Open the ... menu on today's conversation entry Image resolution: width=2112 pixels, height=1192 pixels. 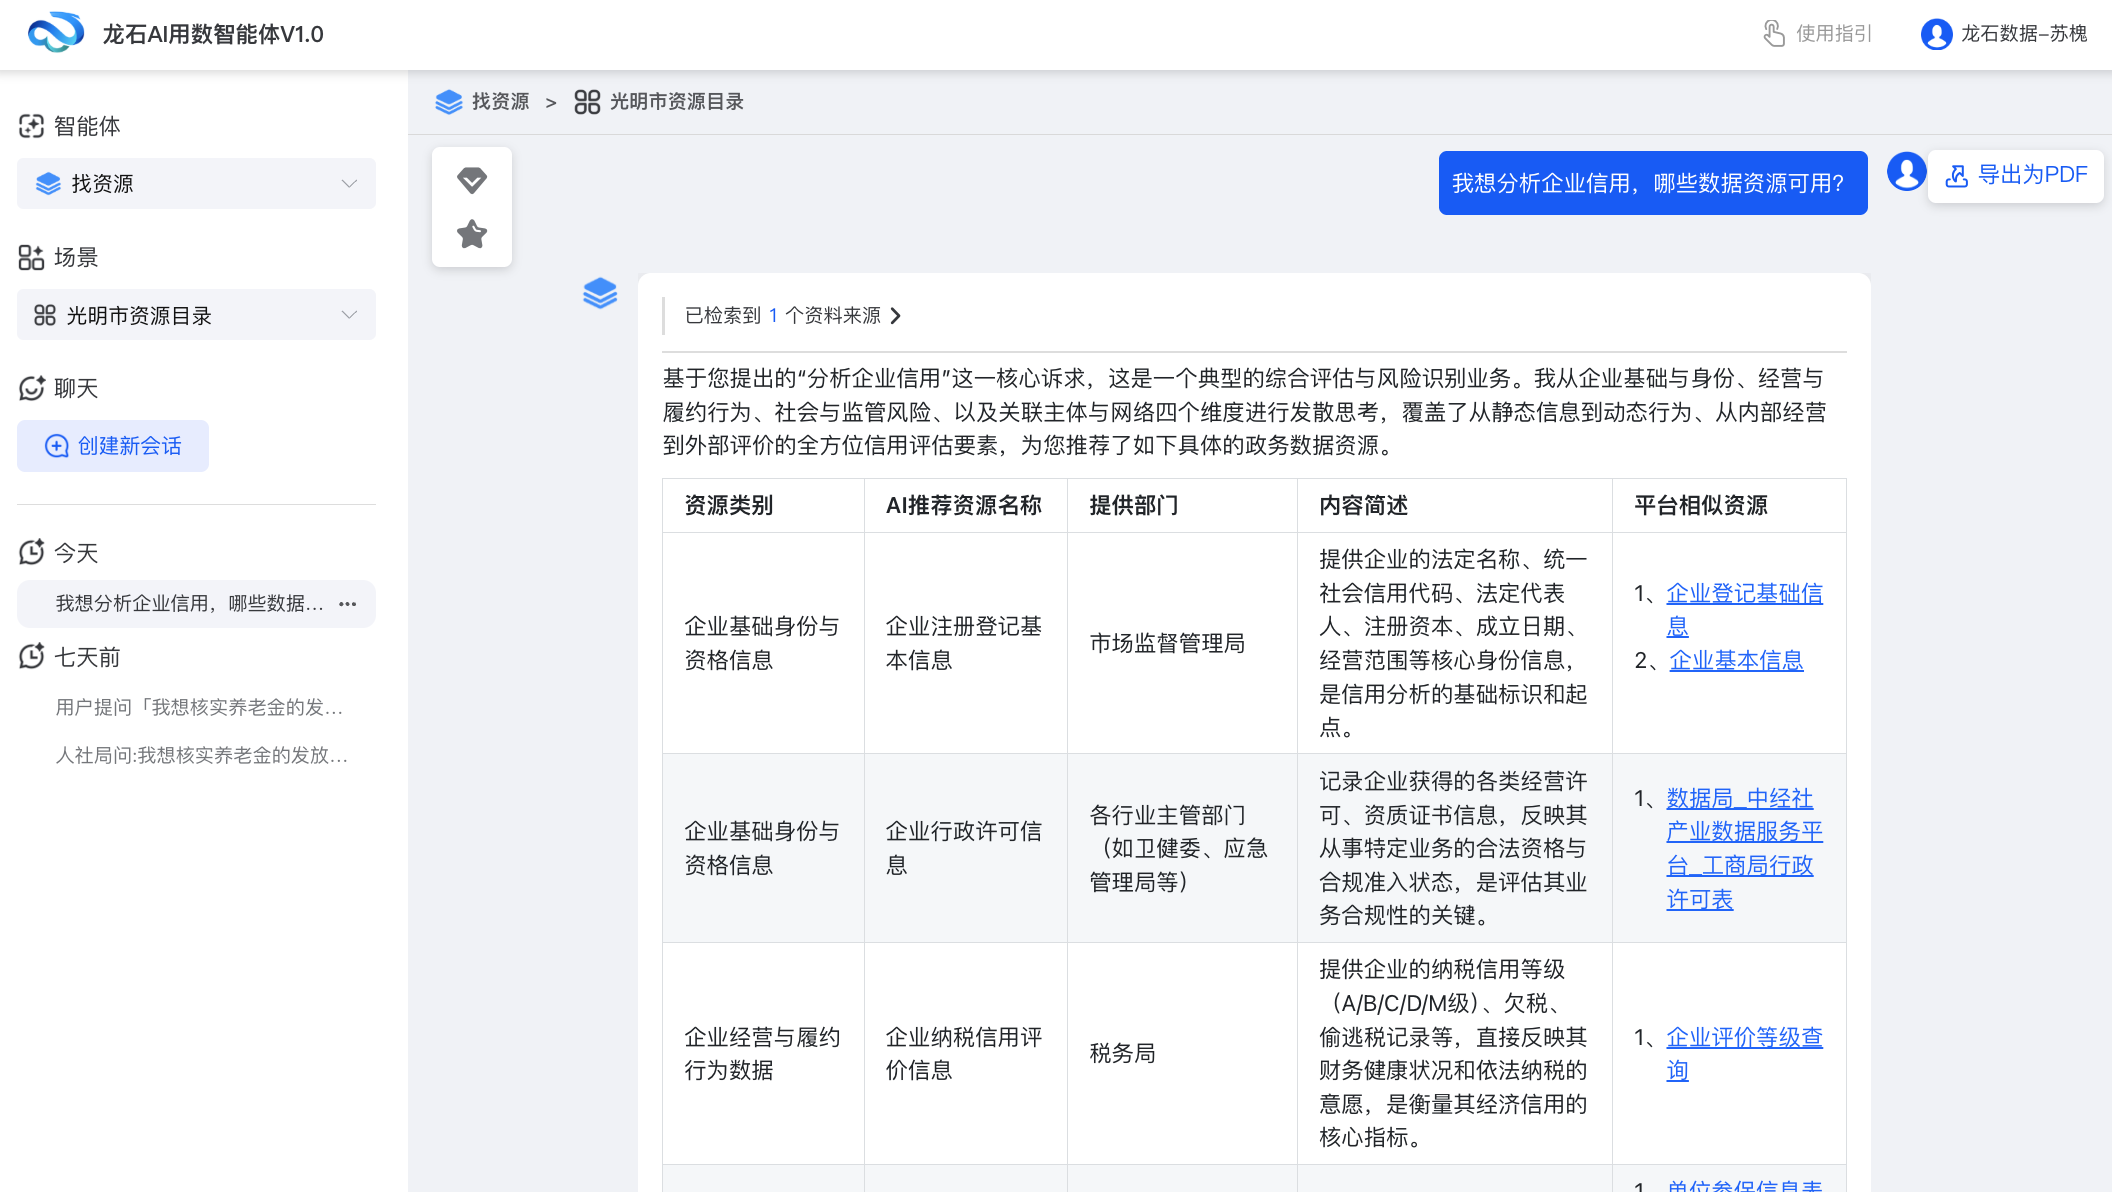347,603
